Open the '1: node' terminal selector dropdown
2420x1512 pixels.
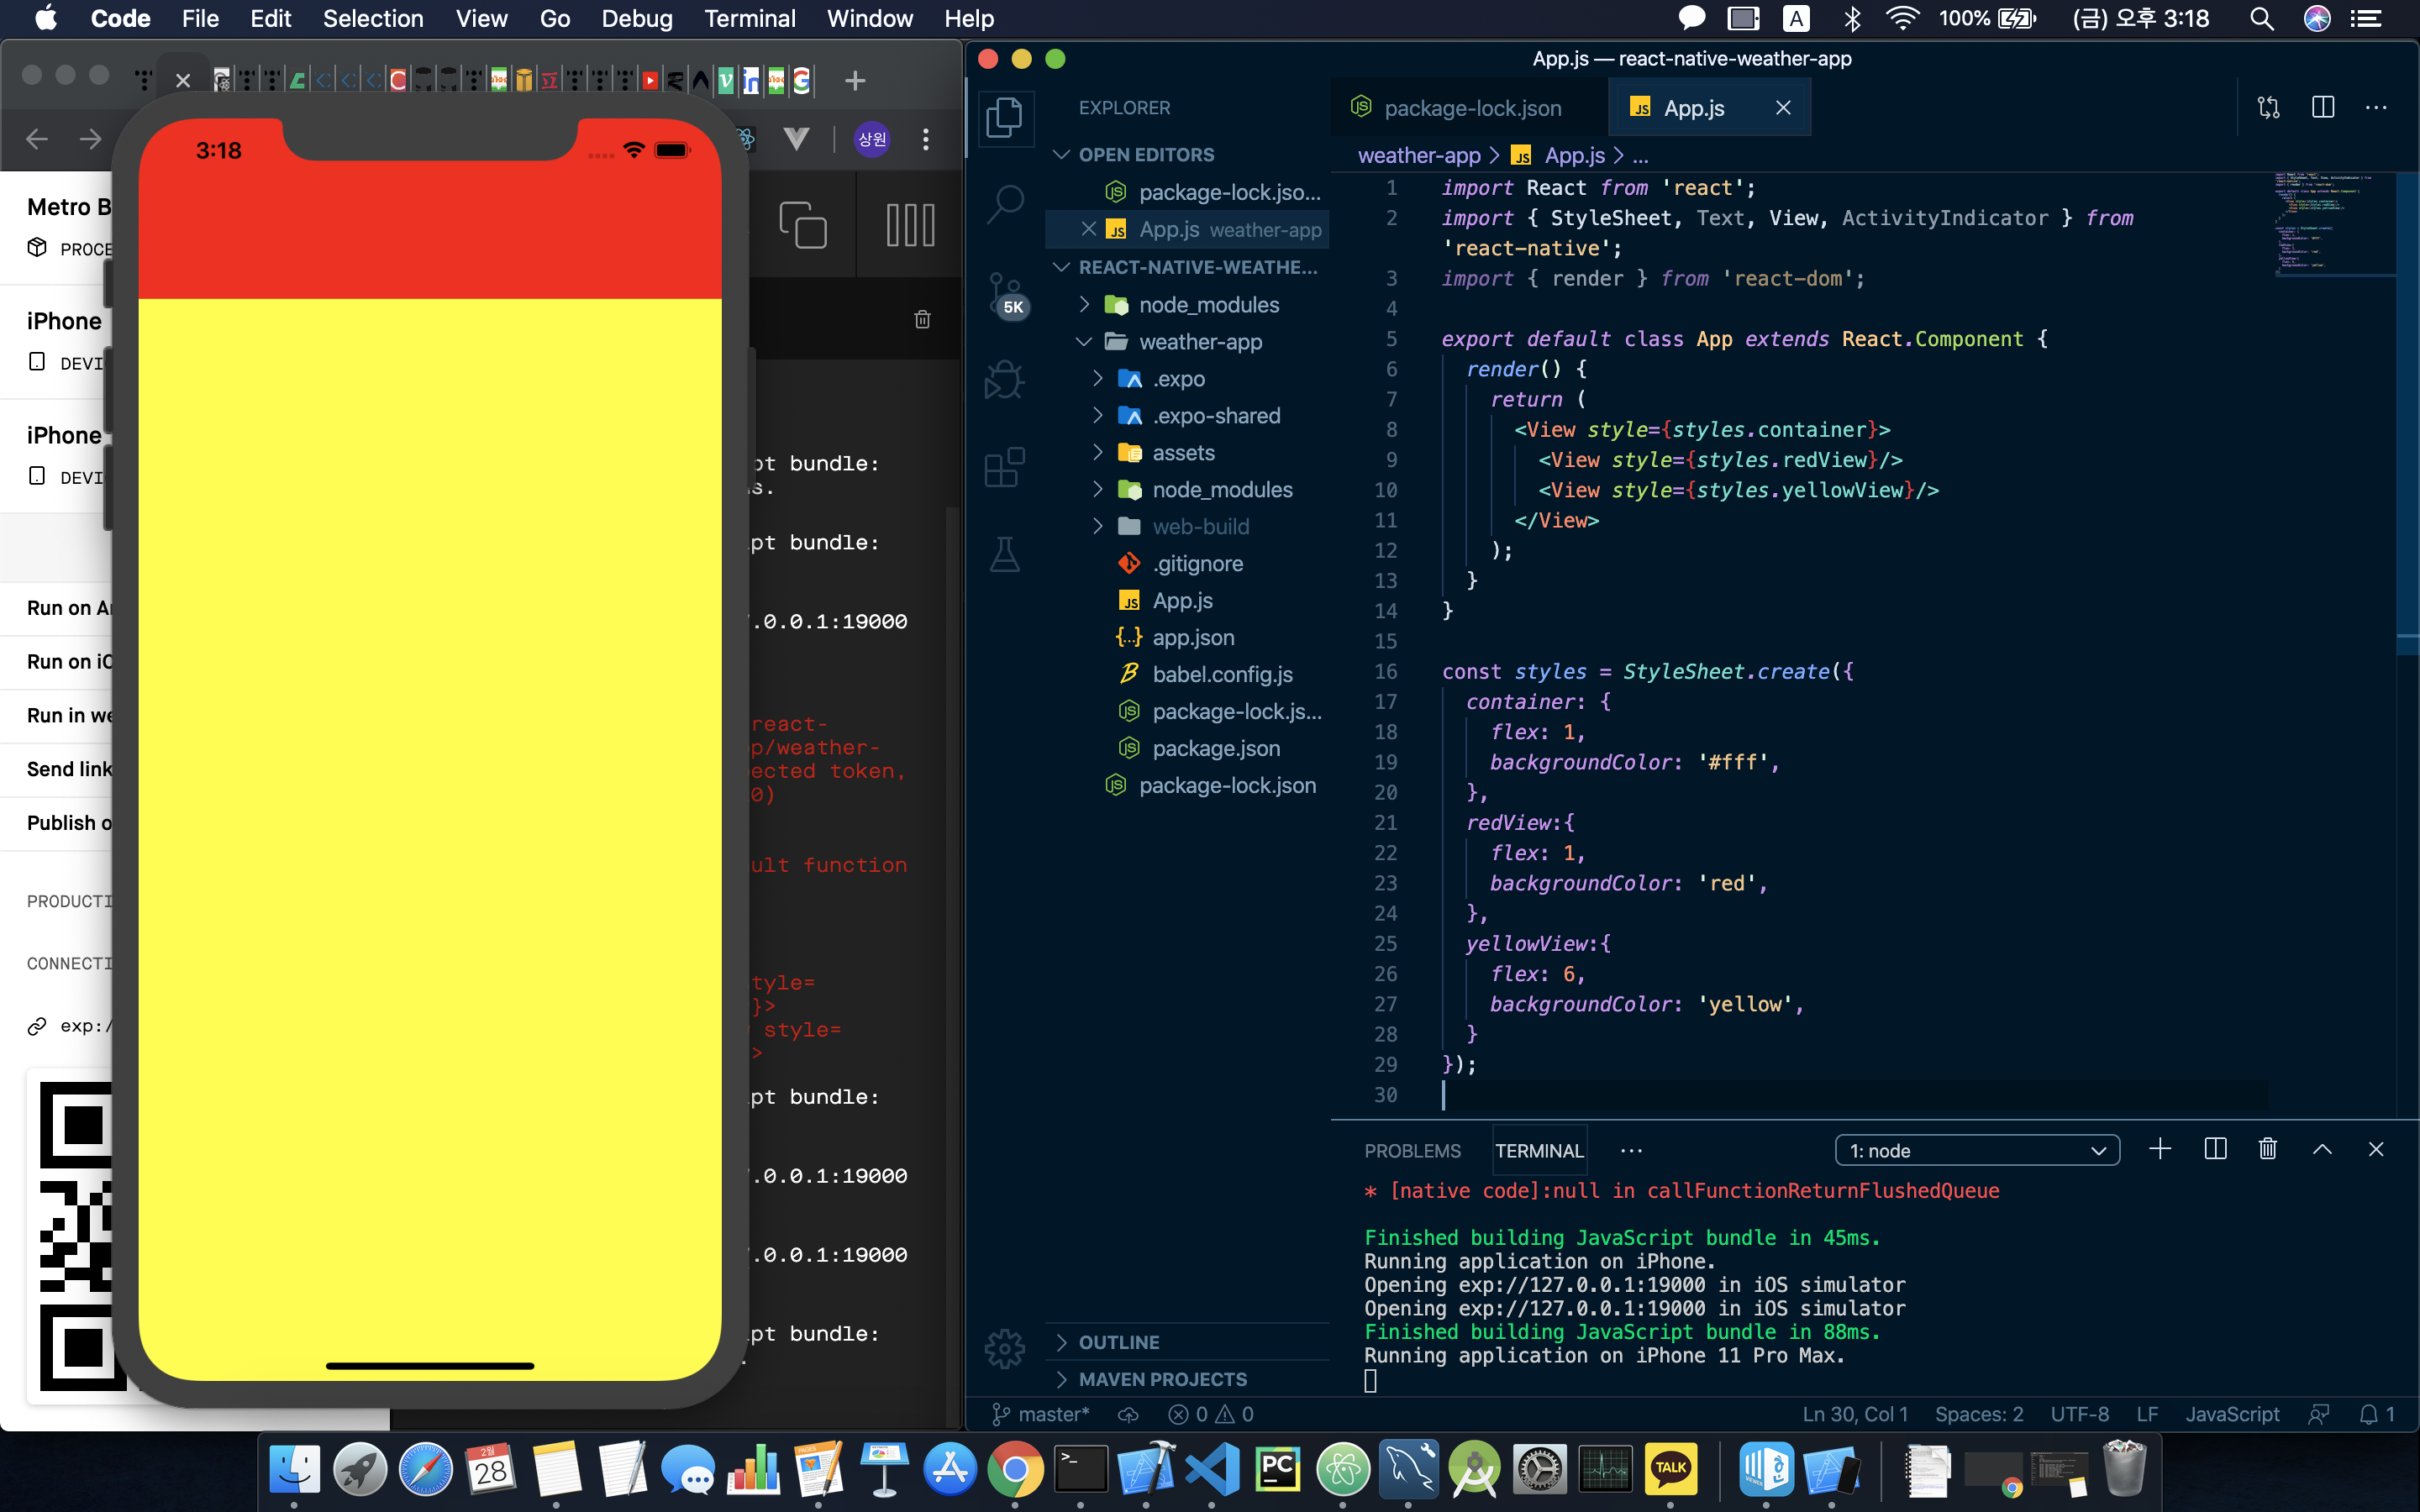click(1976, 1150)
